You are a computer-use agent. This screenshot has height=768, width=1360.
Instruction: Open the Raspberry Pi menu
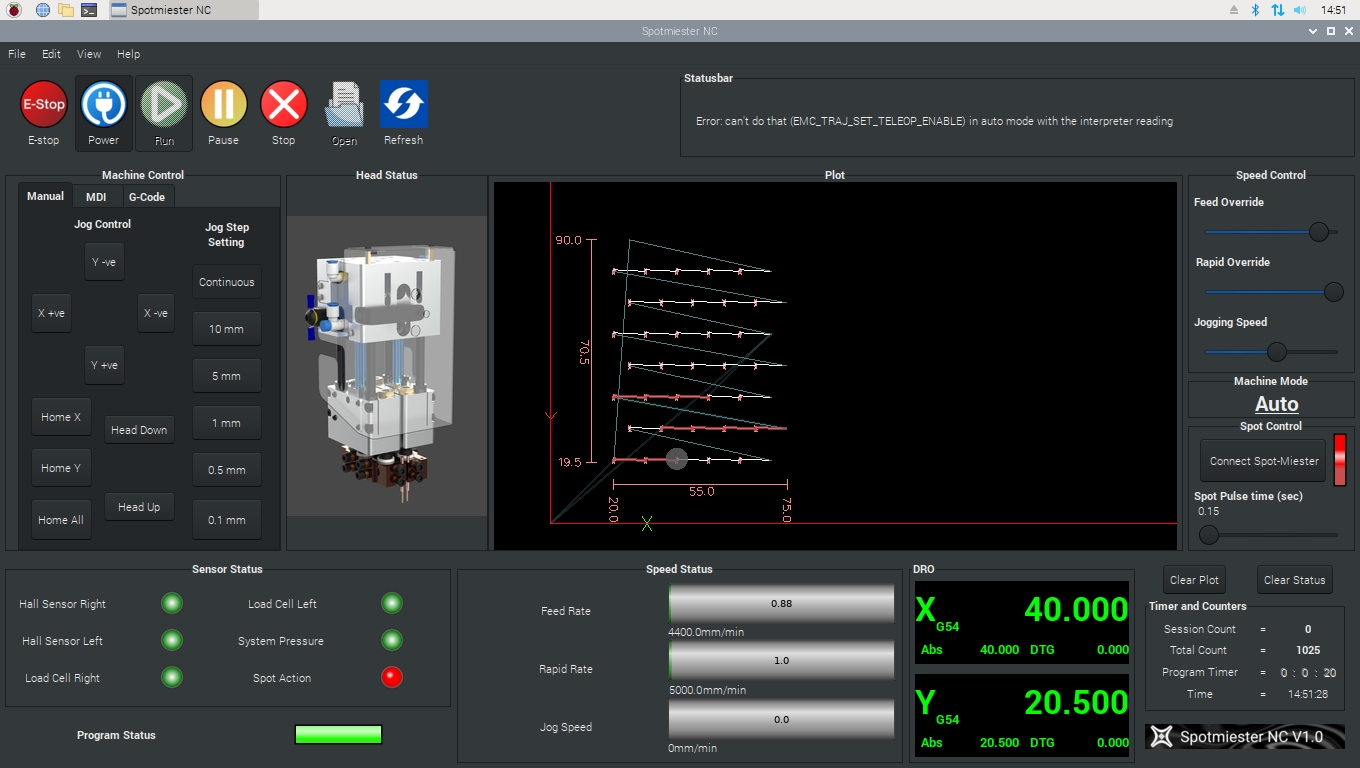click(x=14, y=10)
